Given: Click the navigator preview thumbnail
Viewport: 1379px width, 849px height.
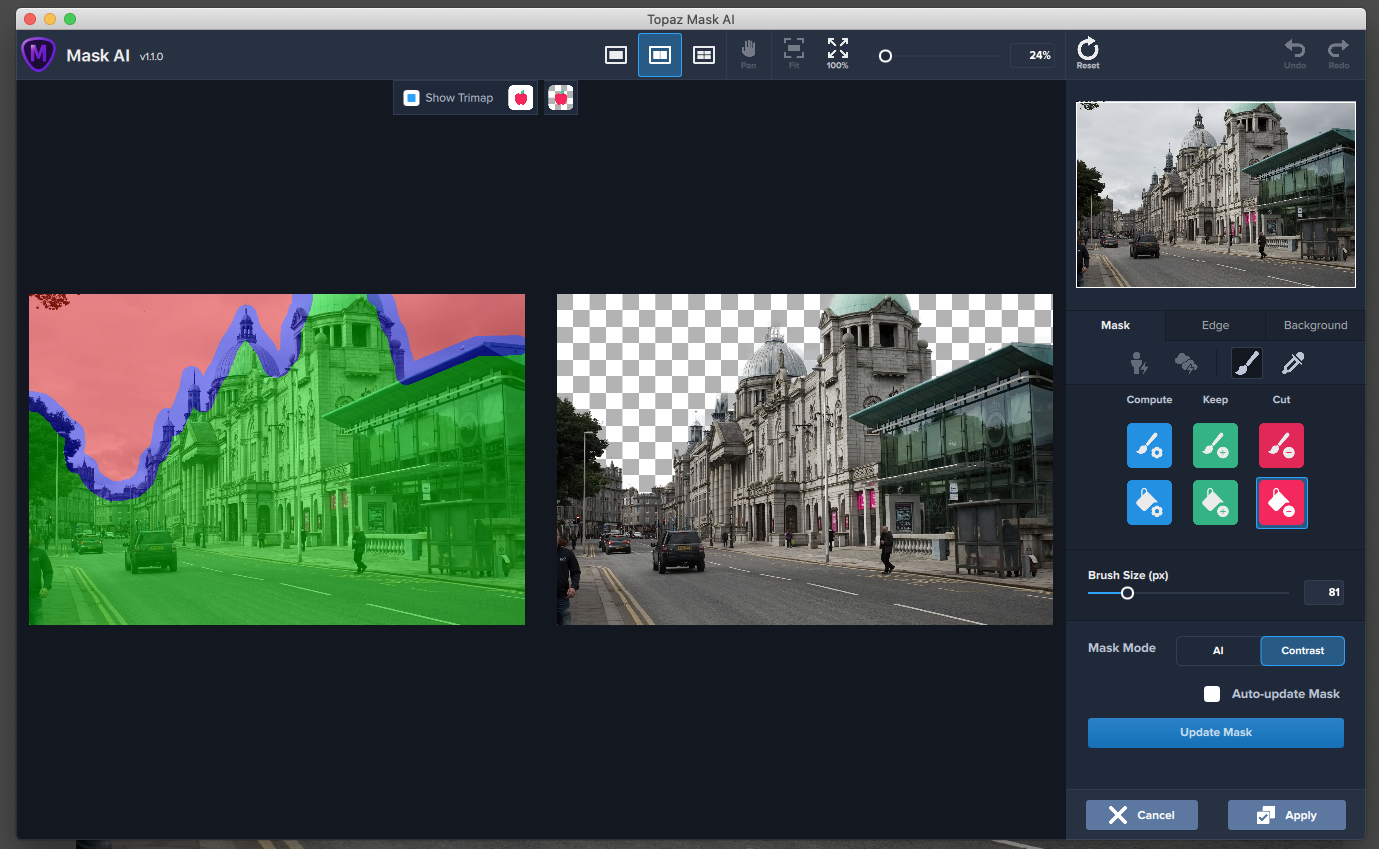Looking at the screenshot, I should (x=1216, y=194).
